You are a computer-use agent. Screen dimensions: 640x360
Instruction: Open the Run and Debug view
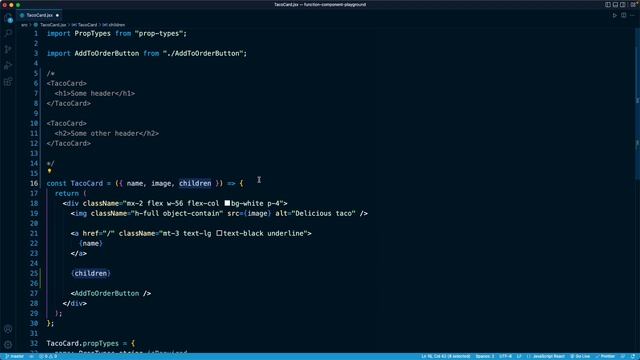tap(8, 65)
